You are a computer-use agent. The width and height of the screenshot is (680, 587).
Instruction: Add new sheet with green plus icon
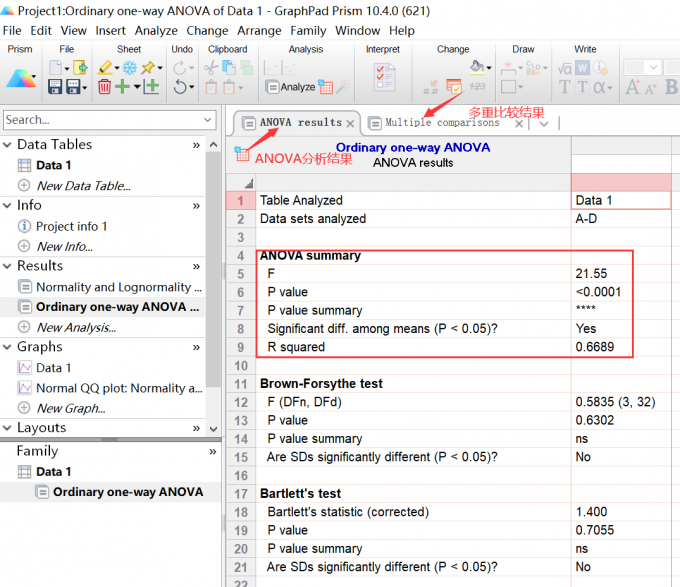(x=123, y=86)
